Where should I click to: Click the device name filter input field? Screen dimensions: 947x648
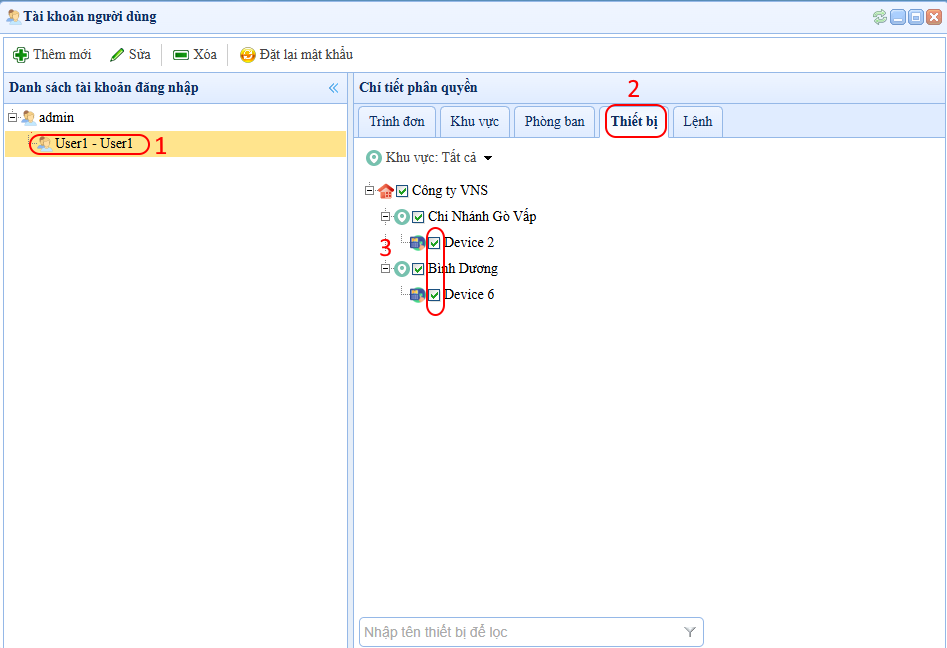pos(520,632)
